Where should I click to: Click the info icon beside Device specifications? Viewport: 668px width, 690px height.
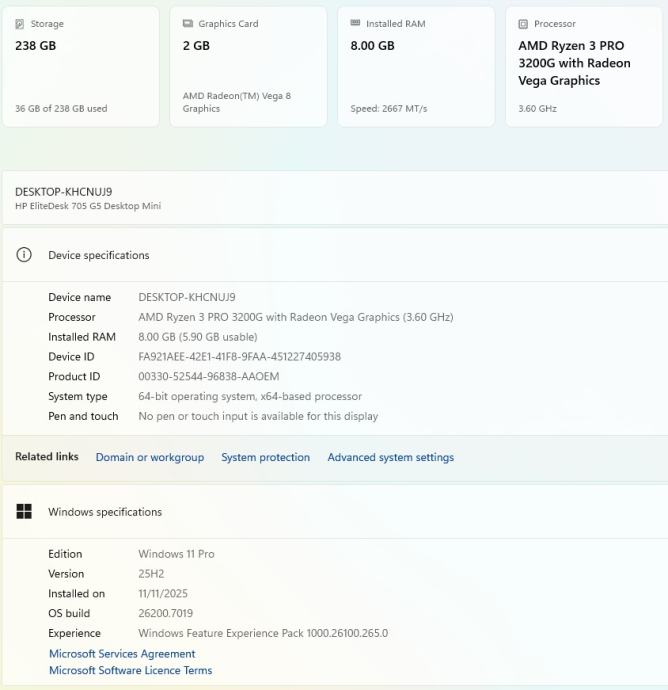(x=24, y=255)
